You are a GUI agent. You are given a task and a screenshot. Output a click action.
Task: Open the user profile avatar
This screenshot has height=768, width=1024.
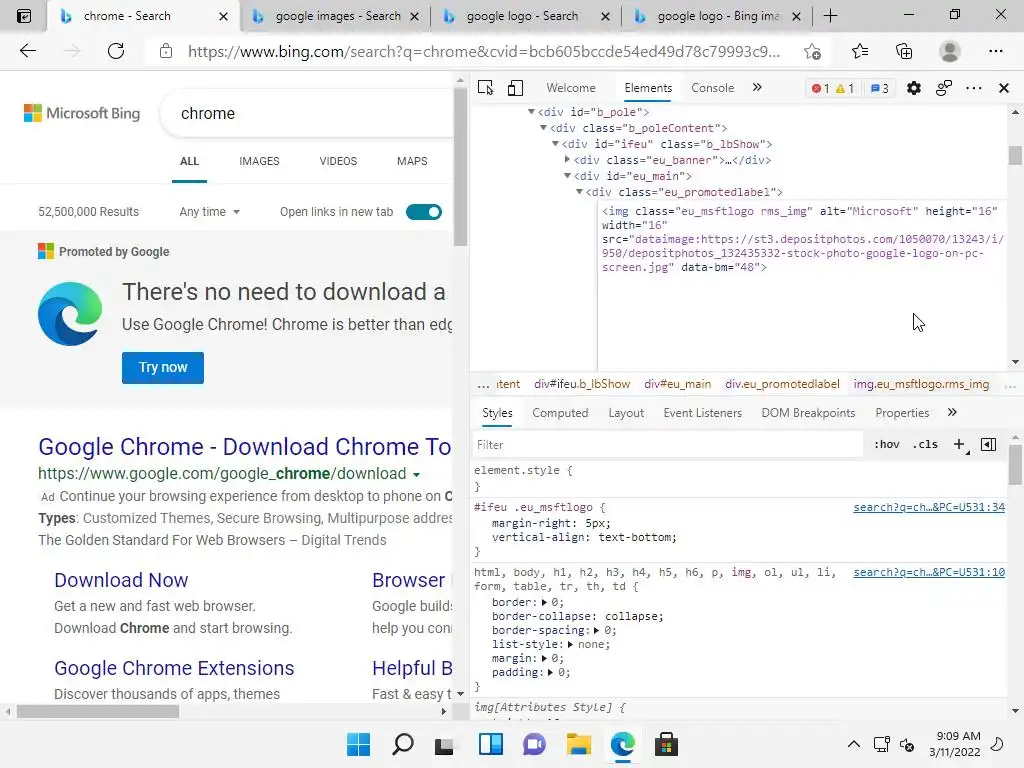pyautogui.click(x=950, y=51)
